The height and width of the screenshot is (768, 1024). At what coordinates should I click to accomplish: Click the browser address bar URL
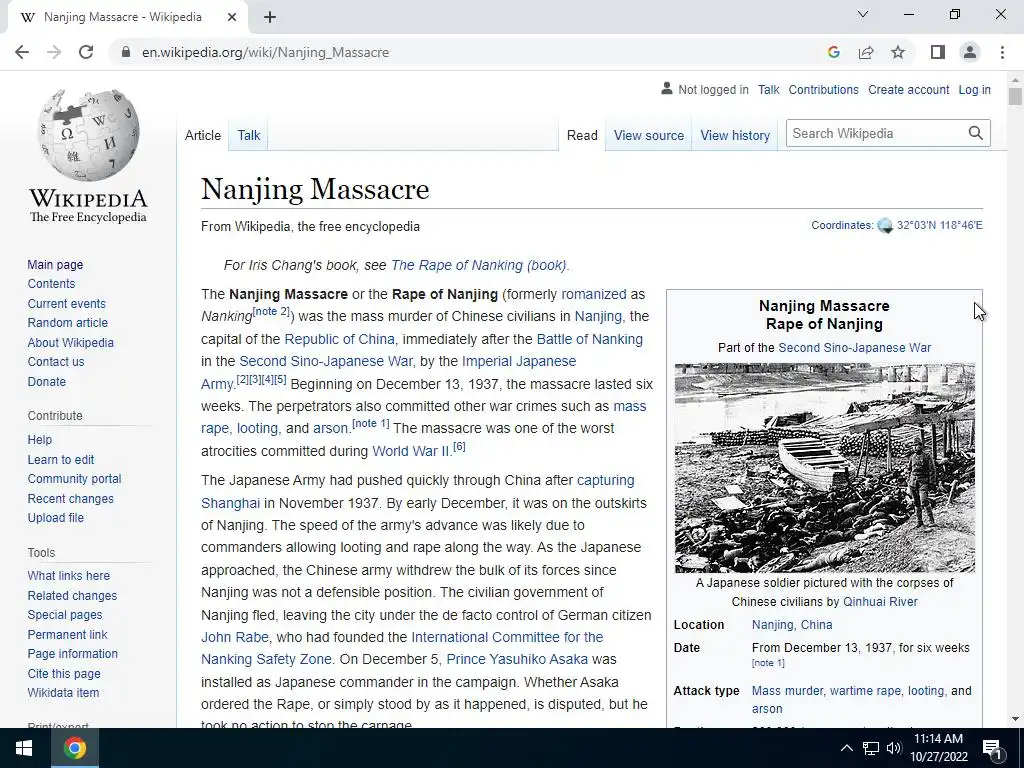tap(265, 52)
